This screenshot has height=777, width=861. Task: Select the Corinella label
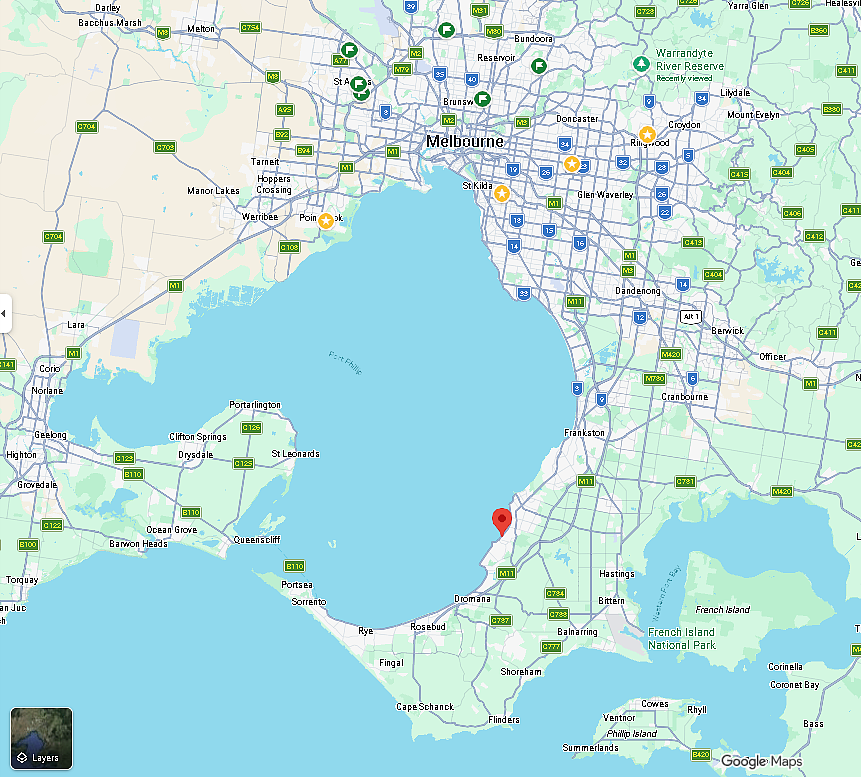pos(785,667)
